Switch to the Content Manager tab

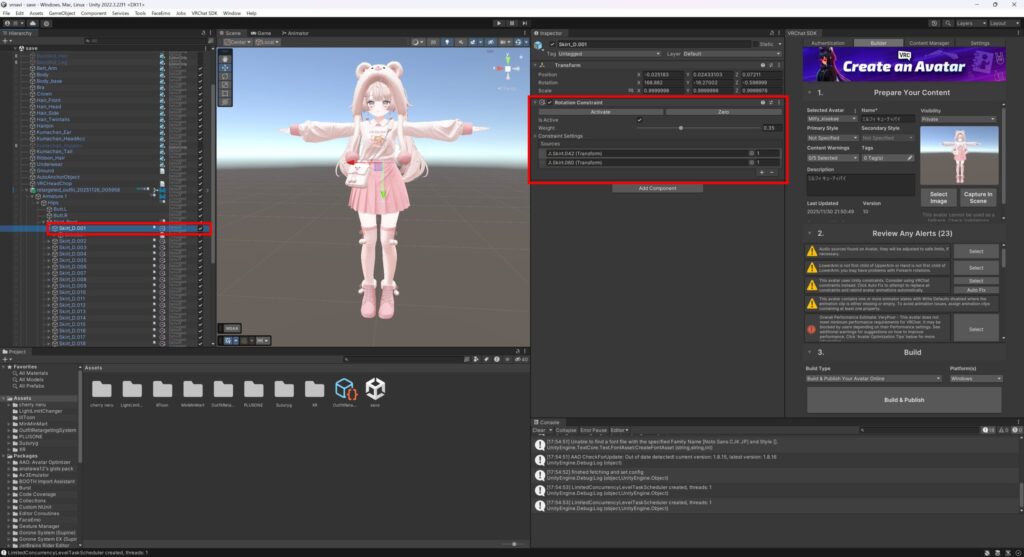click(929, 43)
